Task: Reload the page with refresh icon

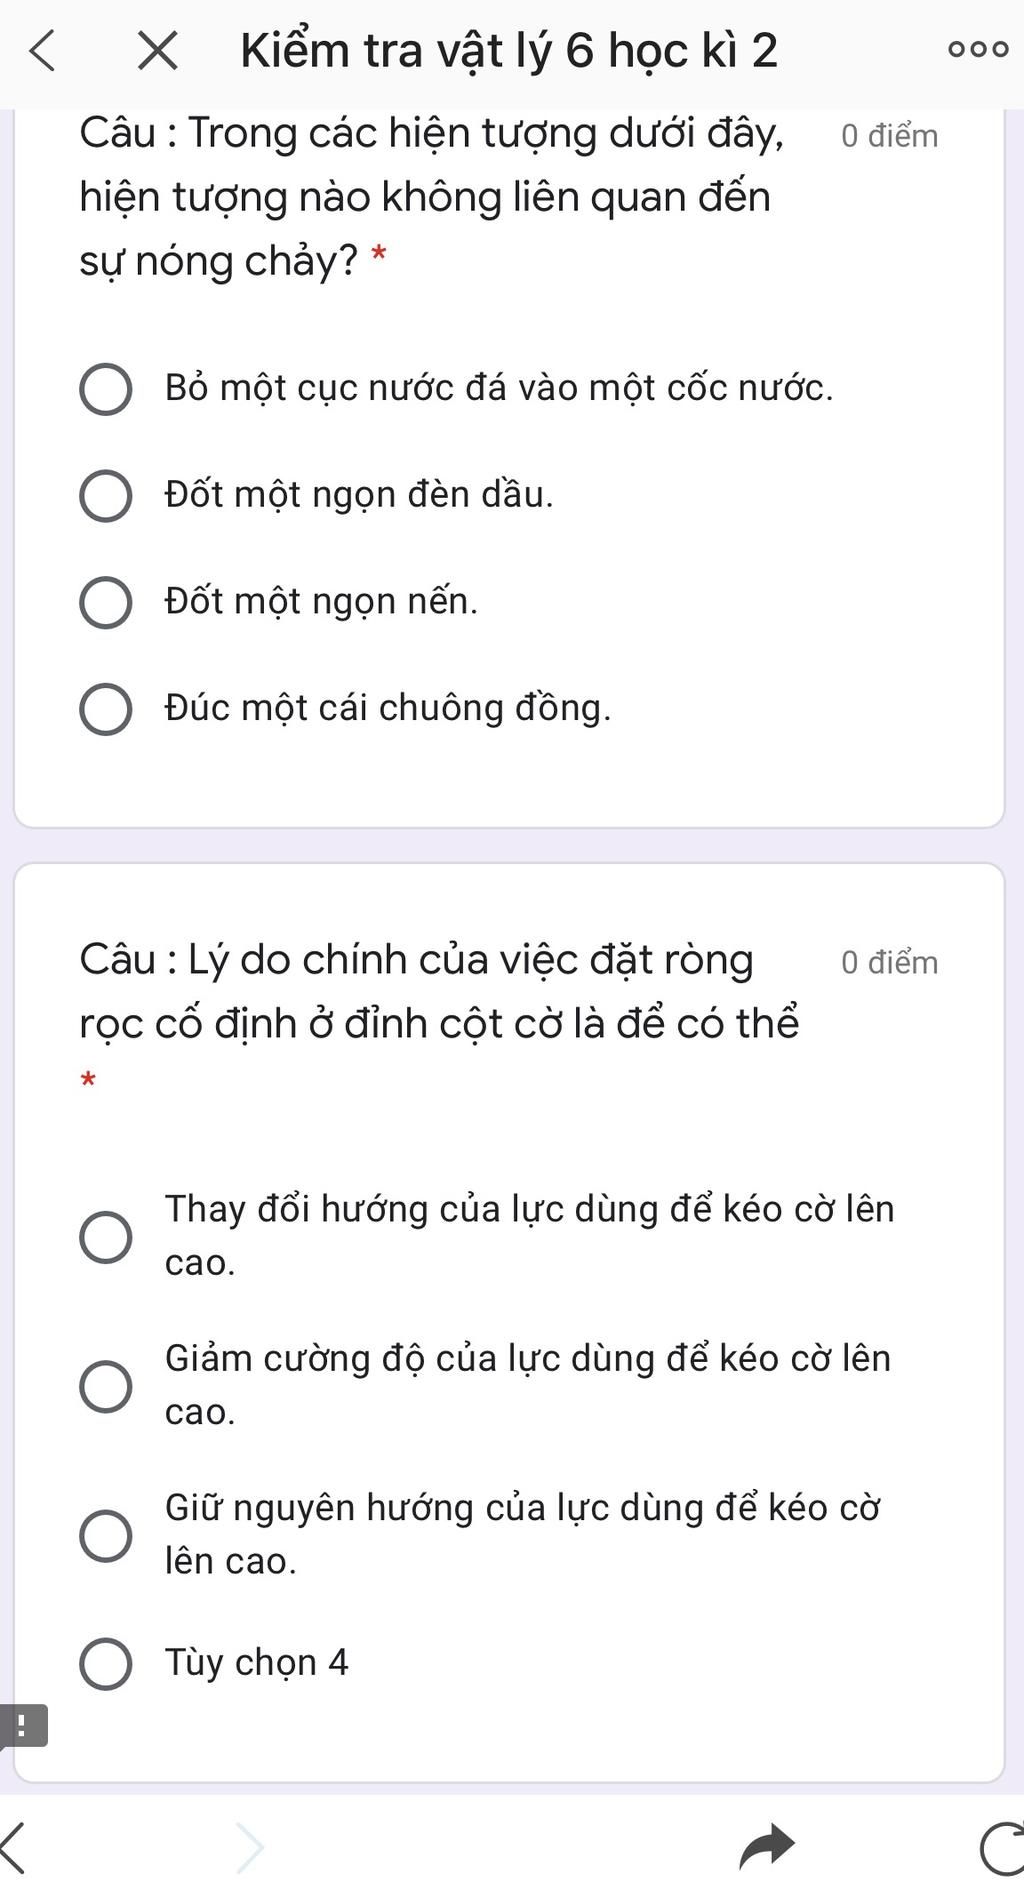Action: tap(1003, 1848)
